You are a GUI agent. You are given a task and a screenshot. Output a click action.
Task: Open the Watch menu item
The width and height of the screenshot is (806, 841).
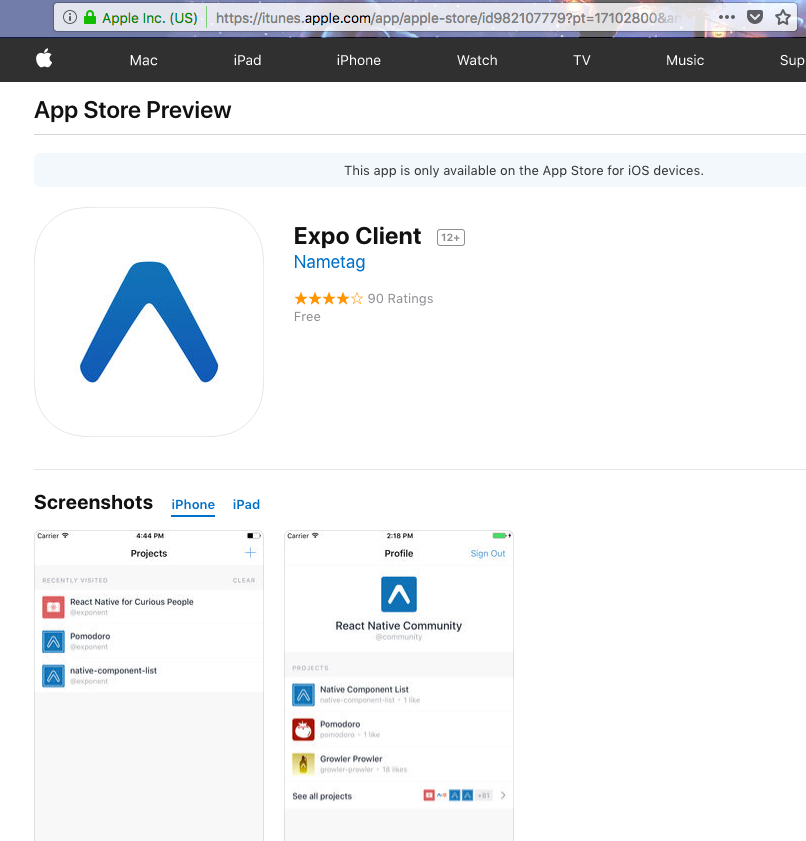tap(477, 60)
